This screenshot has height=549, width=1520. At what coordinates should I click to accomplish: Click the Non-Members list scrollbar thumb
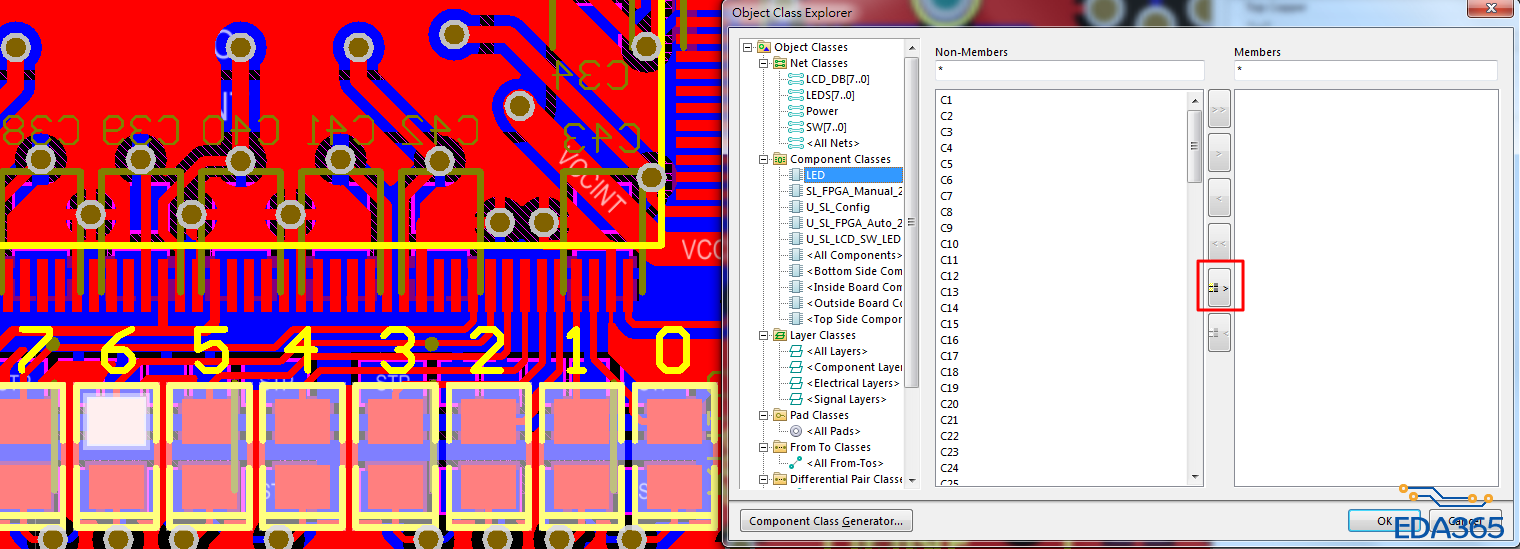[x=1194, y=146]
